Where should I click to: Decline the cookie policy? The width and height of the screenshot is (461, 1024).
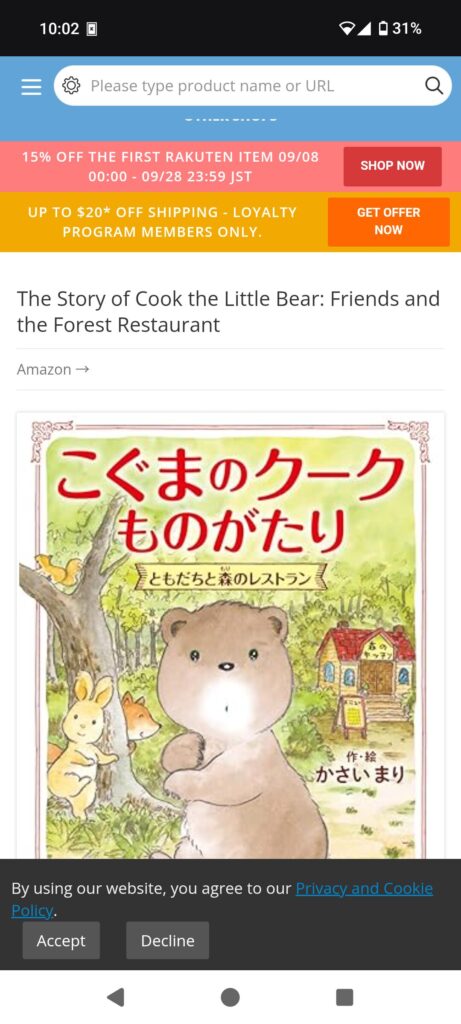tap(168, 940)
